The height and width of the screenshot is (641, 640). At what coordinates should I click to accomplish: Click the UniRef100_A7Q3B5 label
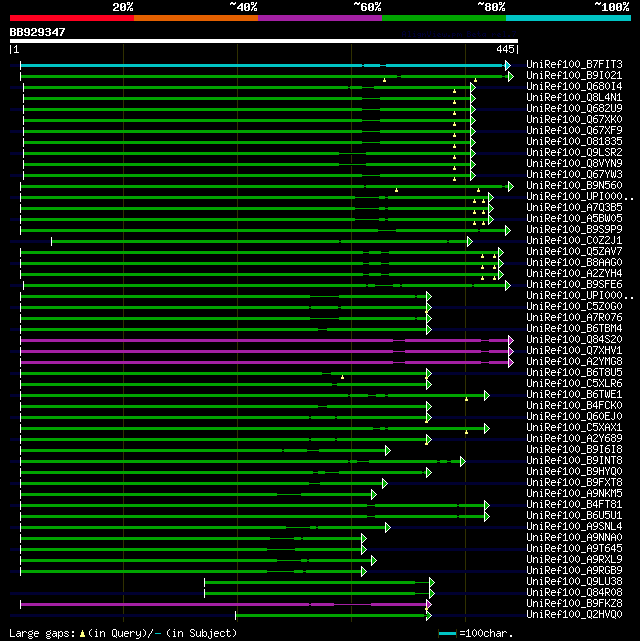(x=574, y=208)
